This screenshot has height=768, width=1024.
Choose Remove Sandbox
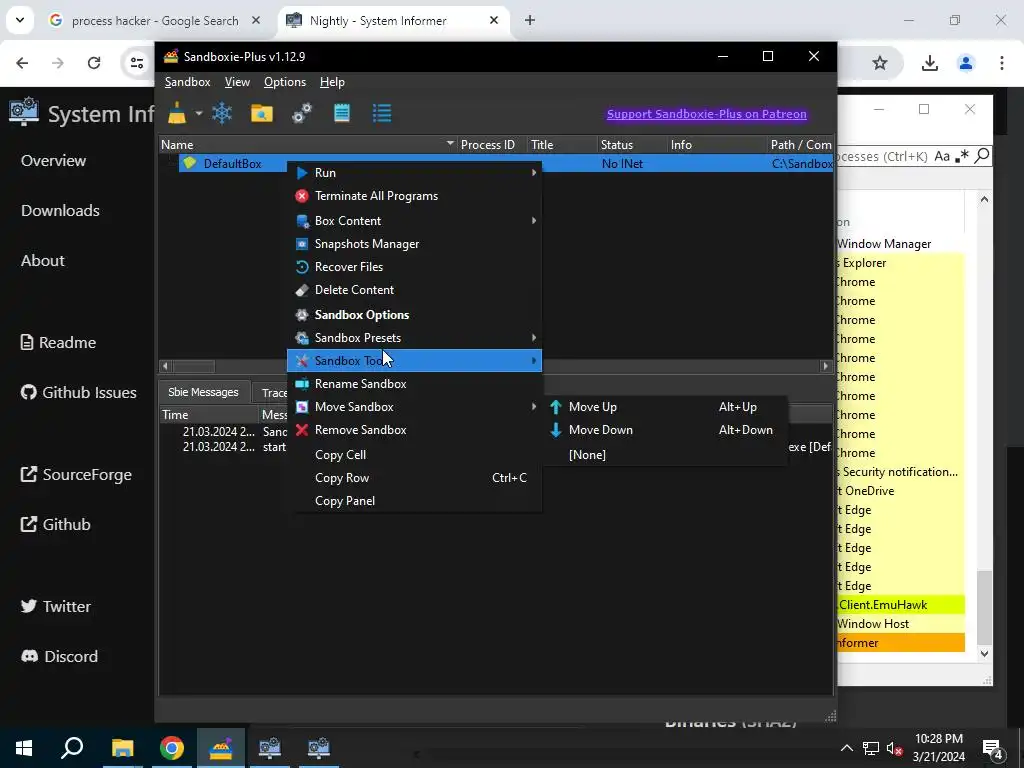[415, 430]
